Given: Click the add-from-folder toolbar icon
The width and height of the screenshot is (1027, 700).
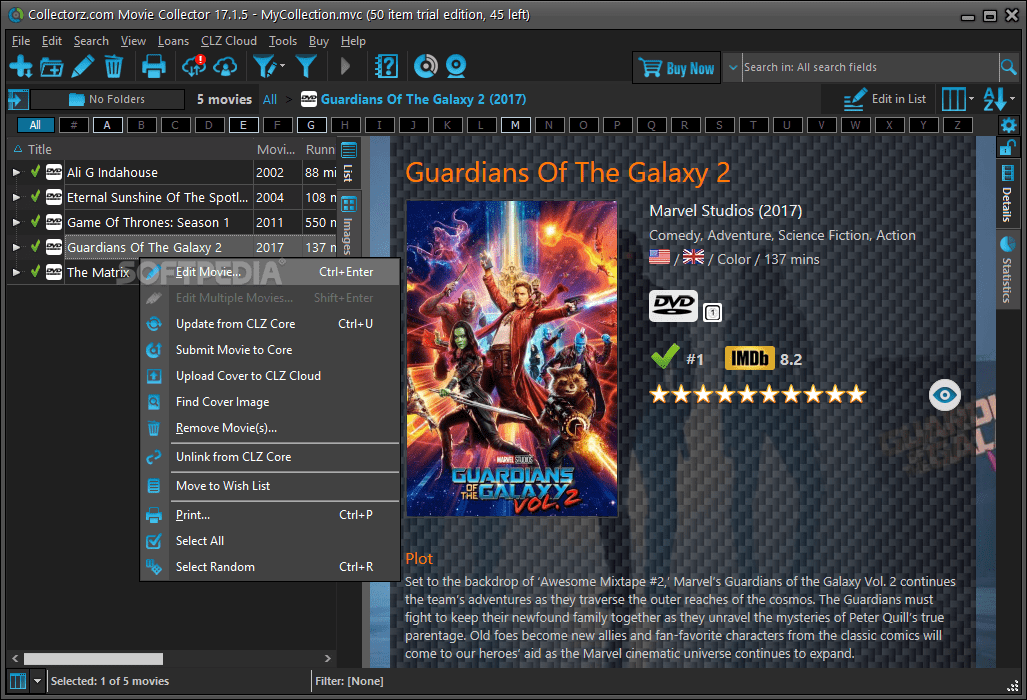Looking at the screenshot, I should pyautogui.click(x=52, y=67).
